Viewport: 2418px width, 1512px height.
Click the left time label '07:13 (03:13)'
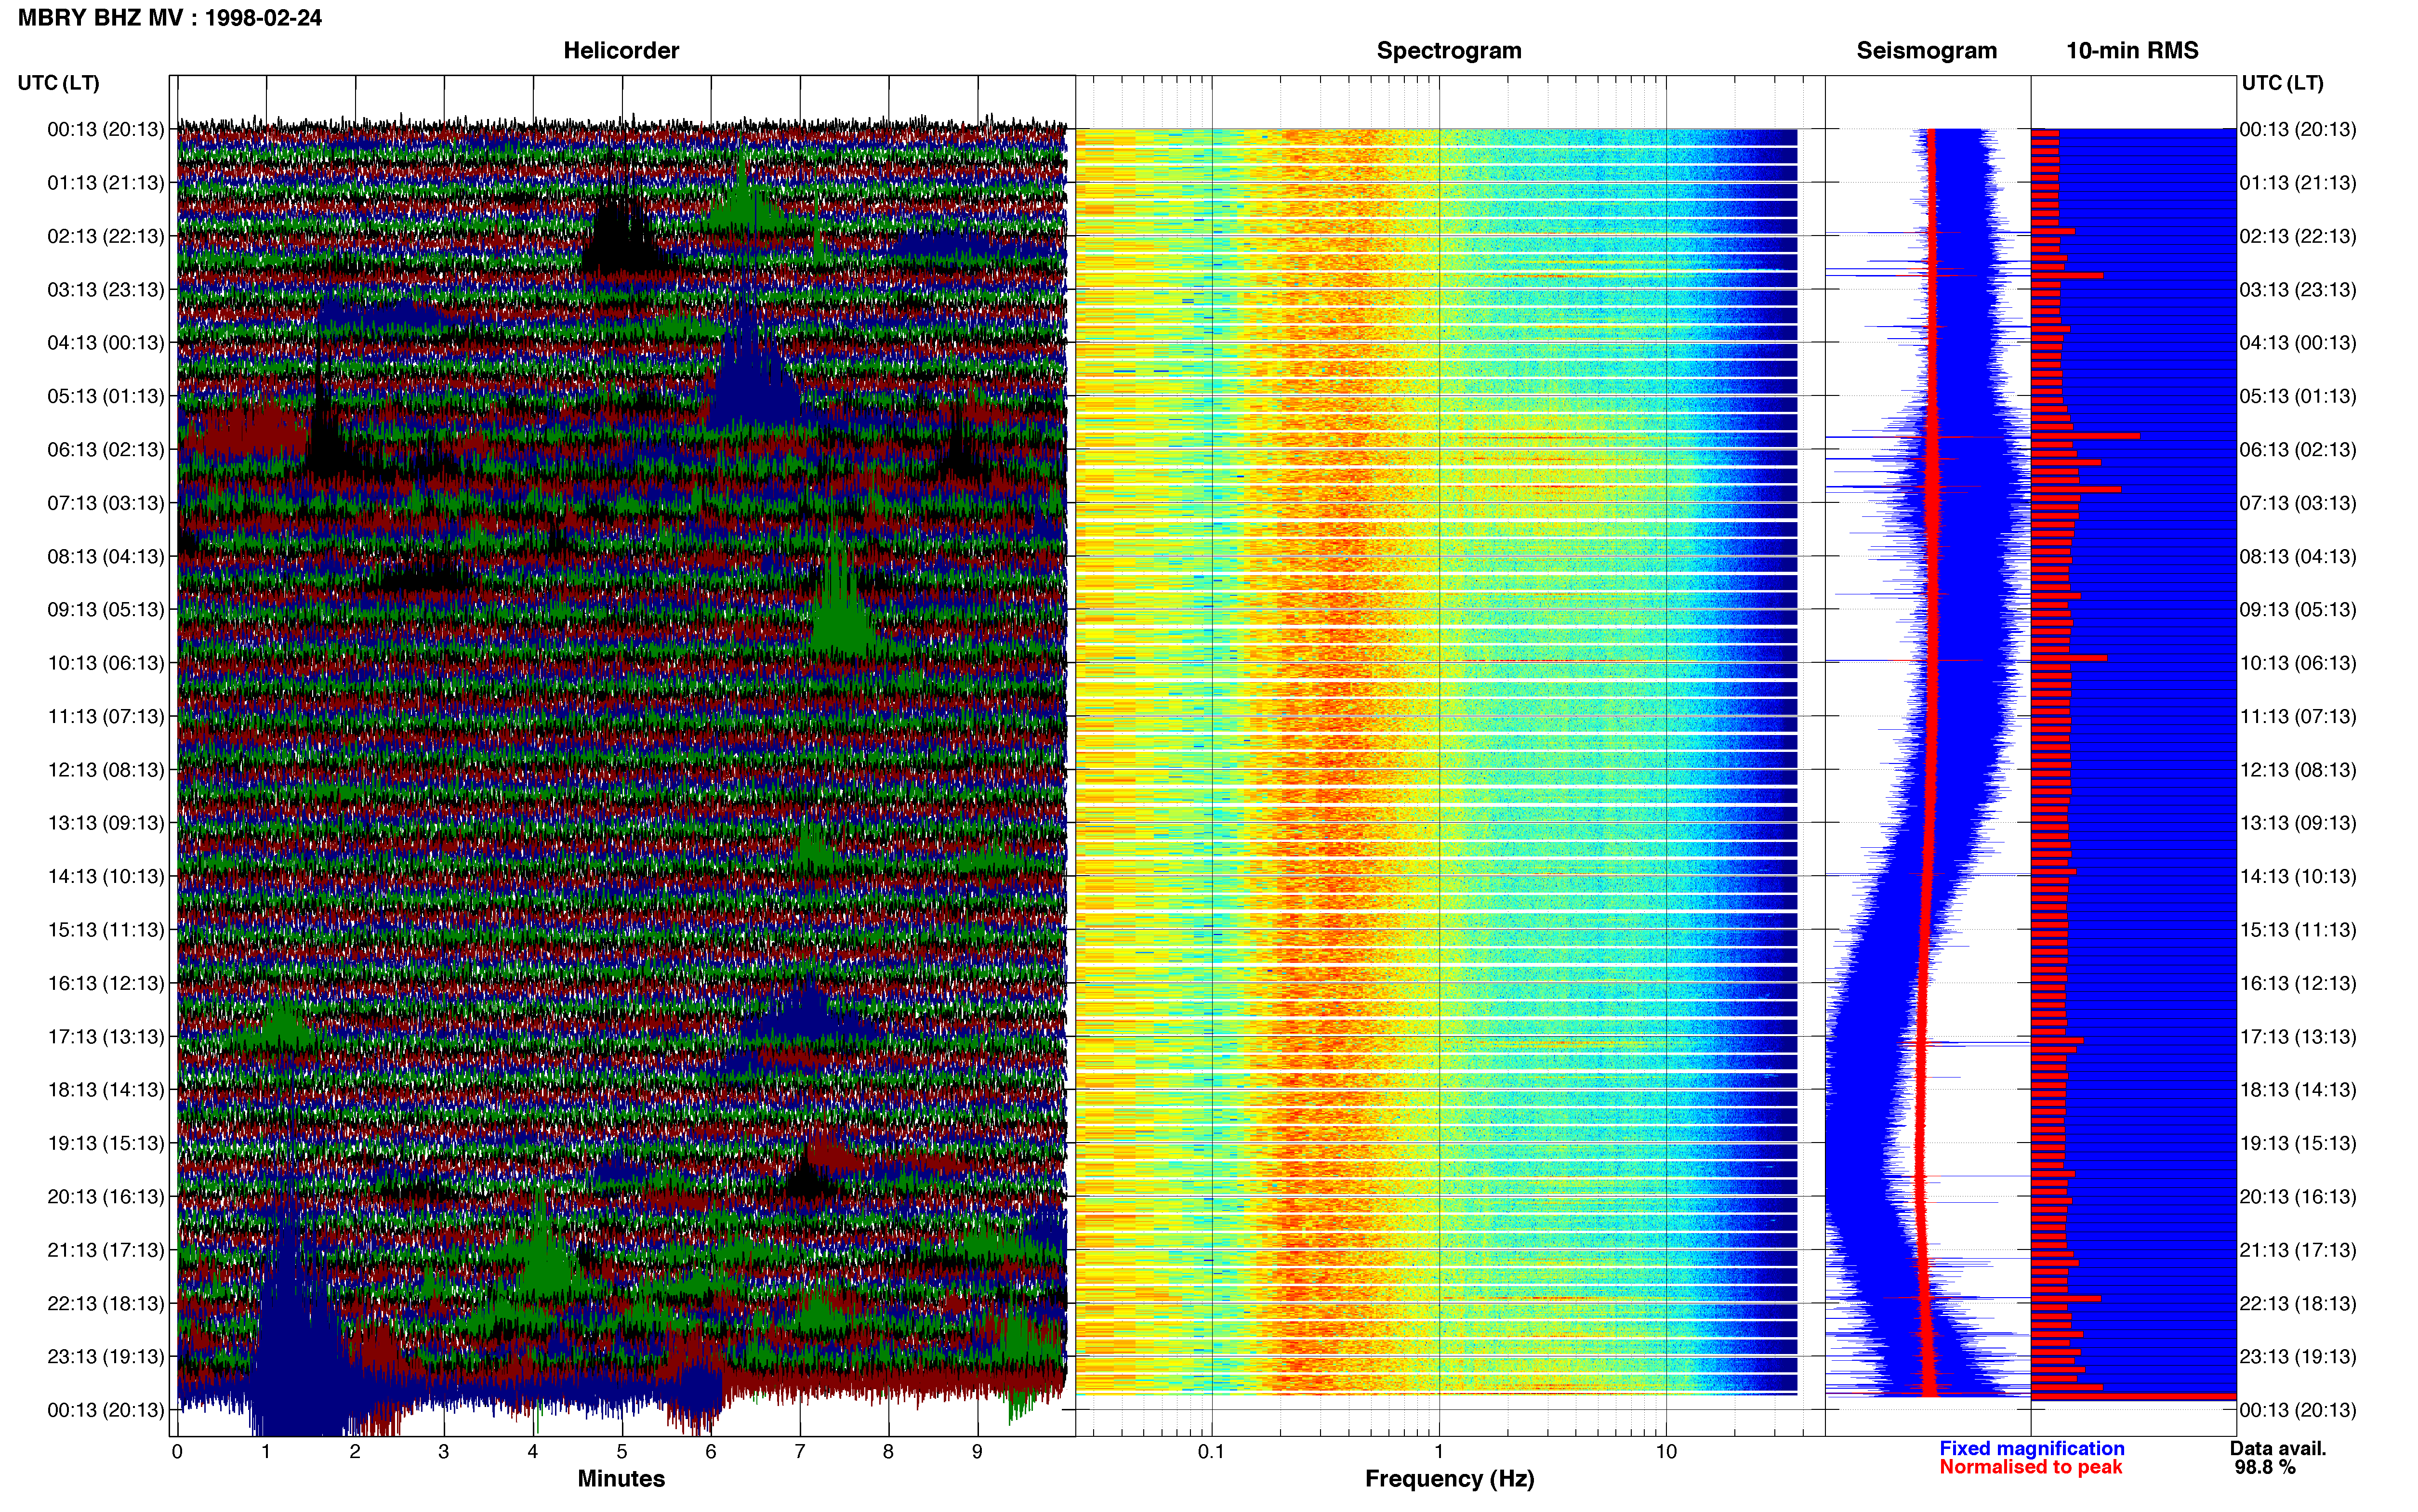coord(106,503)
